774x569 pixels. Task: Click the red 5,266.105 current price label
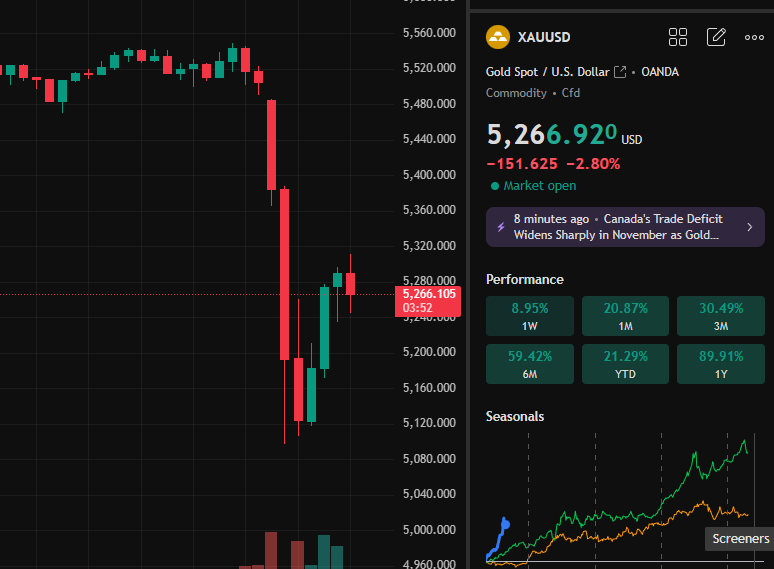pyautogui.click(x=428, y=301)
